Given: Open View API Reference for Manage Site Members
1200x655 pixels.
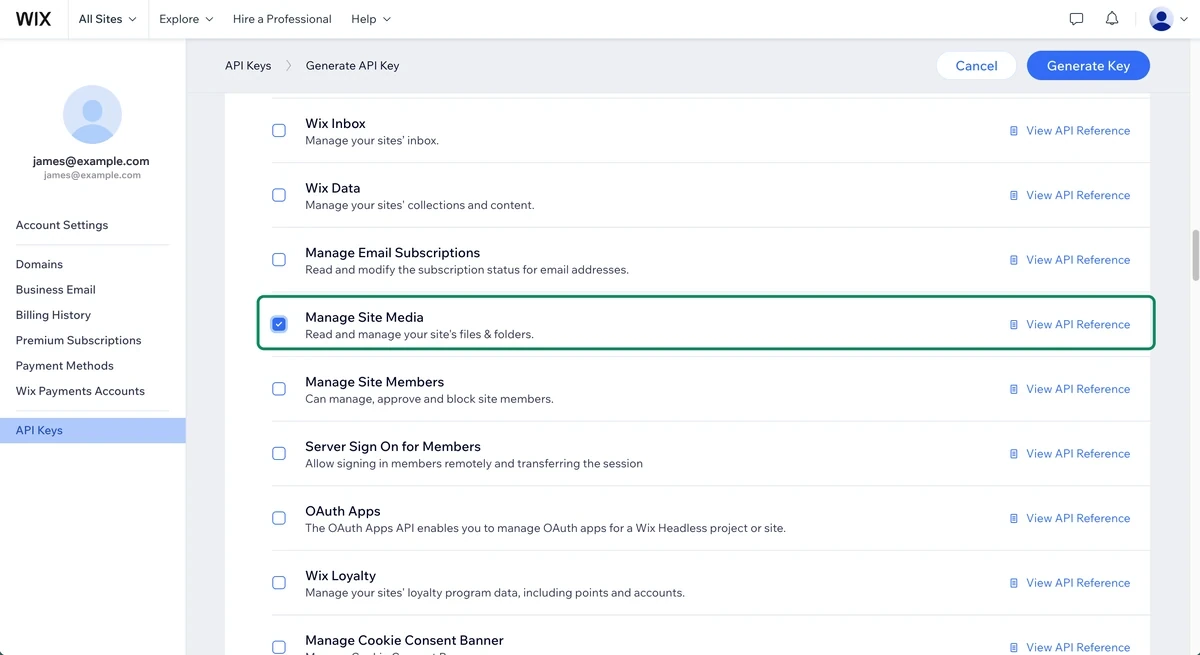Looking at the screenshot, I should tap(1078, 390).
